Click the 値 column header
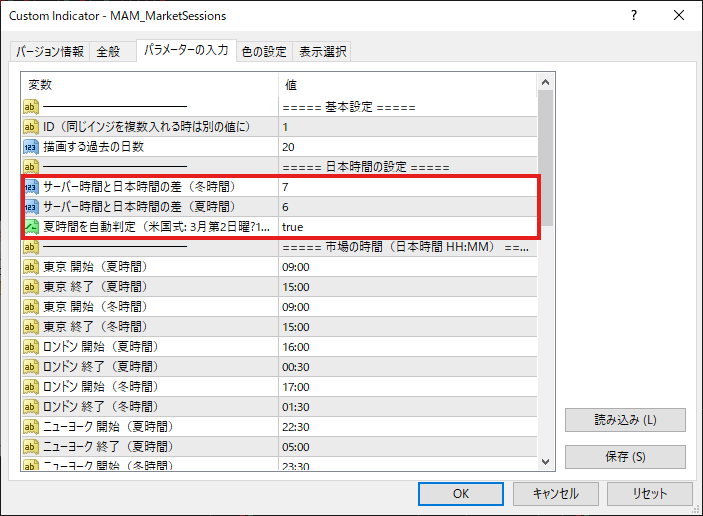Screen dimensions: 703x516 tap(408, 85)
